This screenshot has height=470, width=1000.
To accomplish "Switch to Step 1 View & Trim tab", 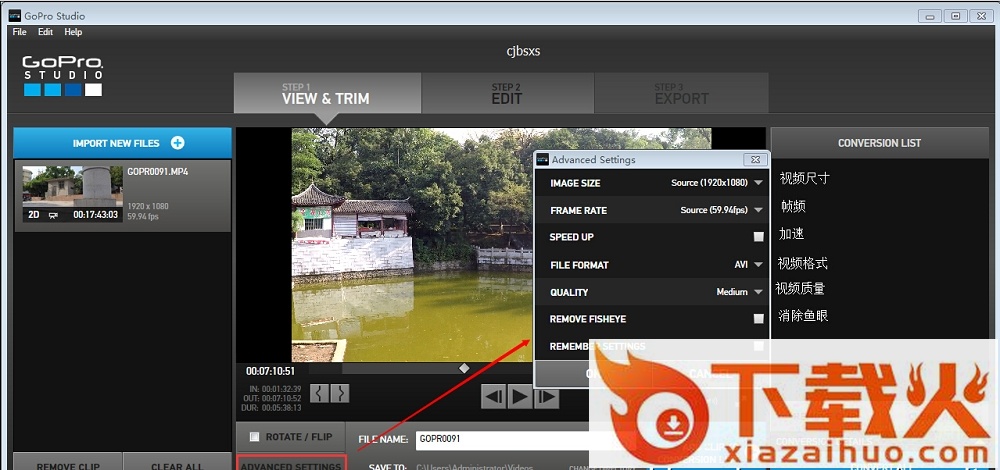I will [x=327, y=94].
